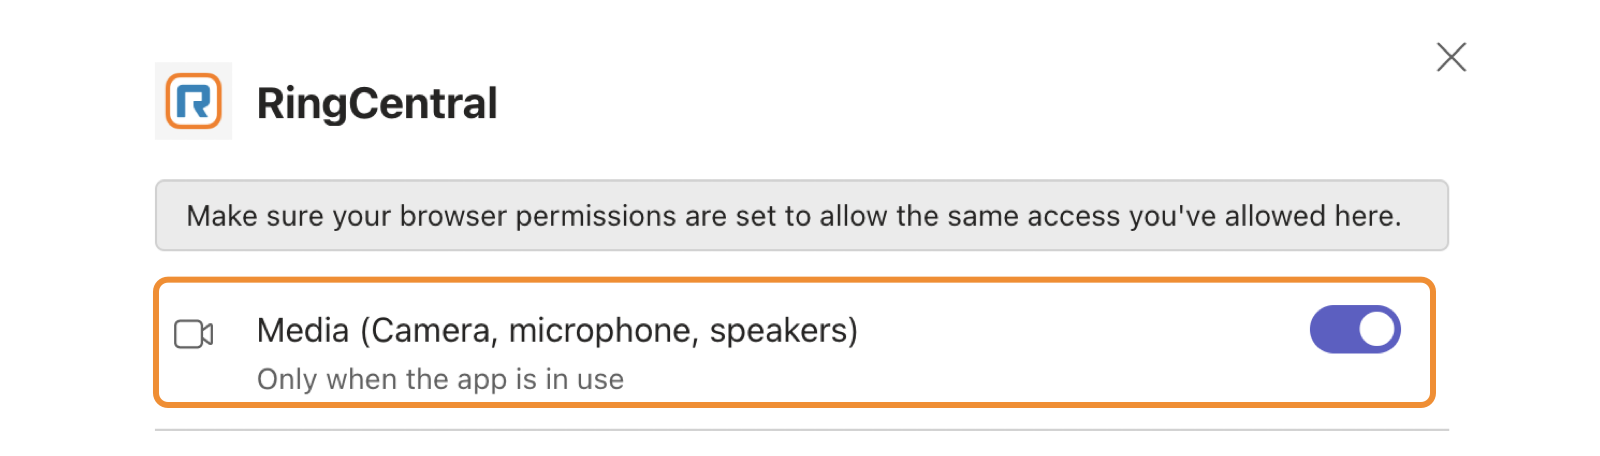Click the RingCentral title heading
Viewport: 1600px width, 456px height.
point(377,103)
